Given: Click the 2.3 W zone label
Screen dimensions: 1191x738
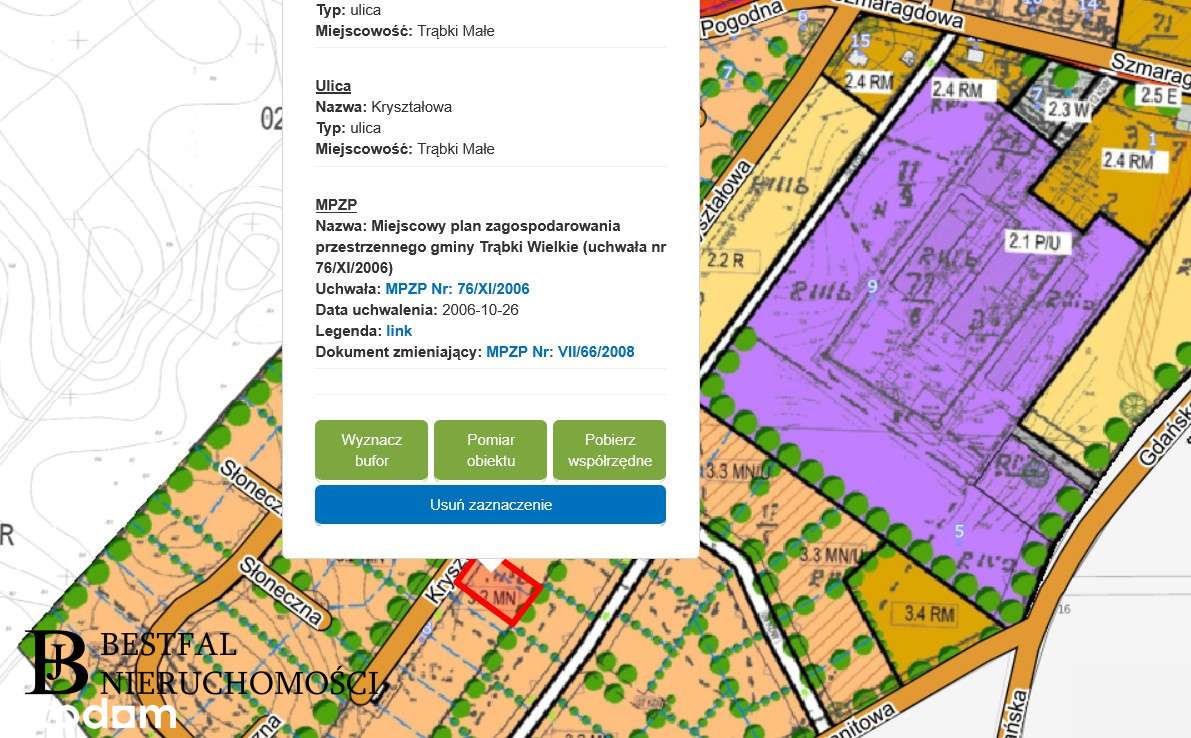Looking at the screenshot, I should (x=1067, y=109).
